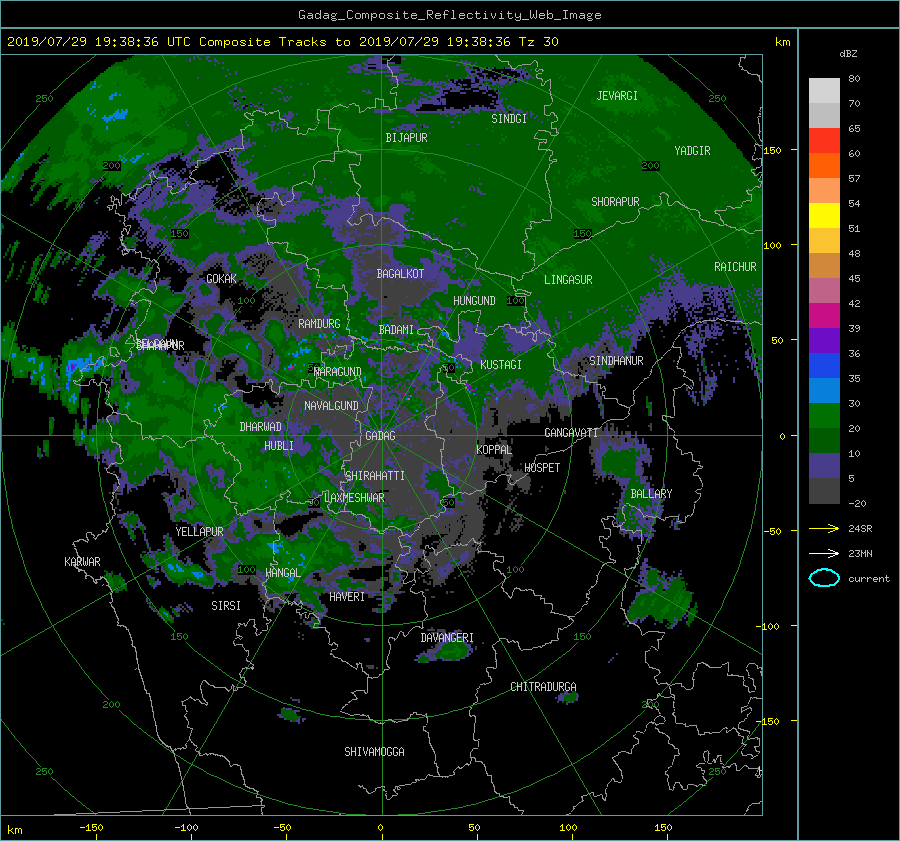This screenshot has width=900, height=841.
Task: Click the dBZ legend heading
Action: point(848,54)
